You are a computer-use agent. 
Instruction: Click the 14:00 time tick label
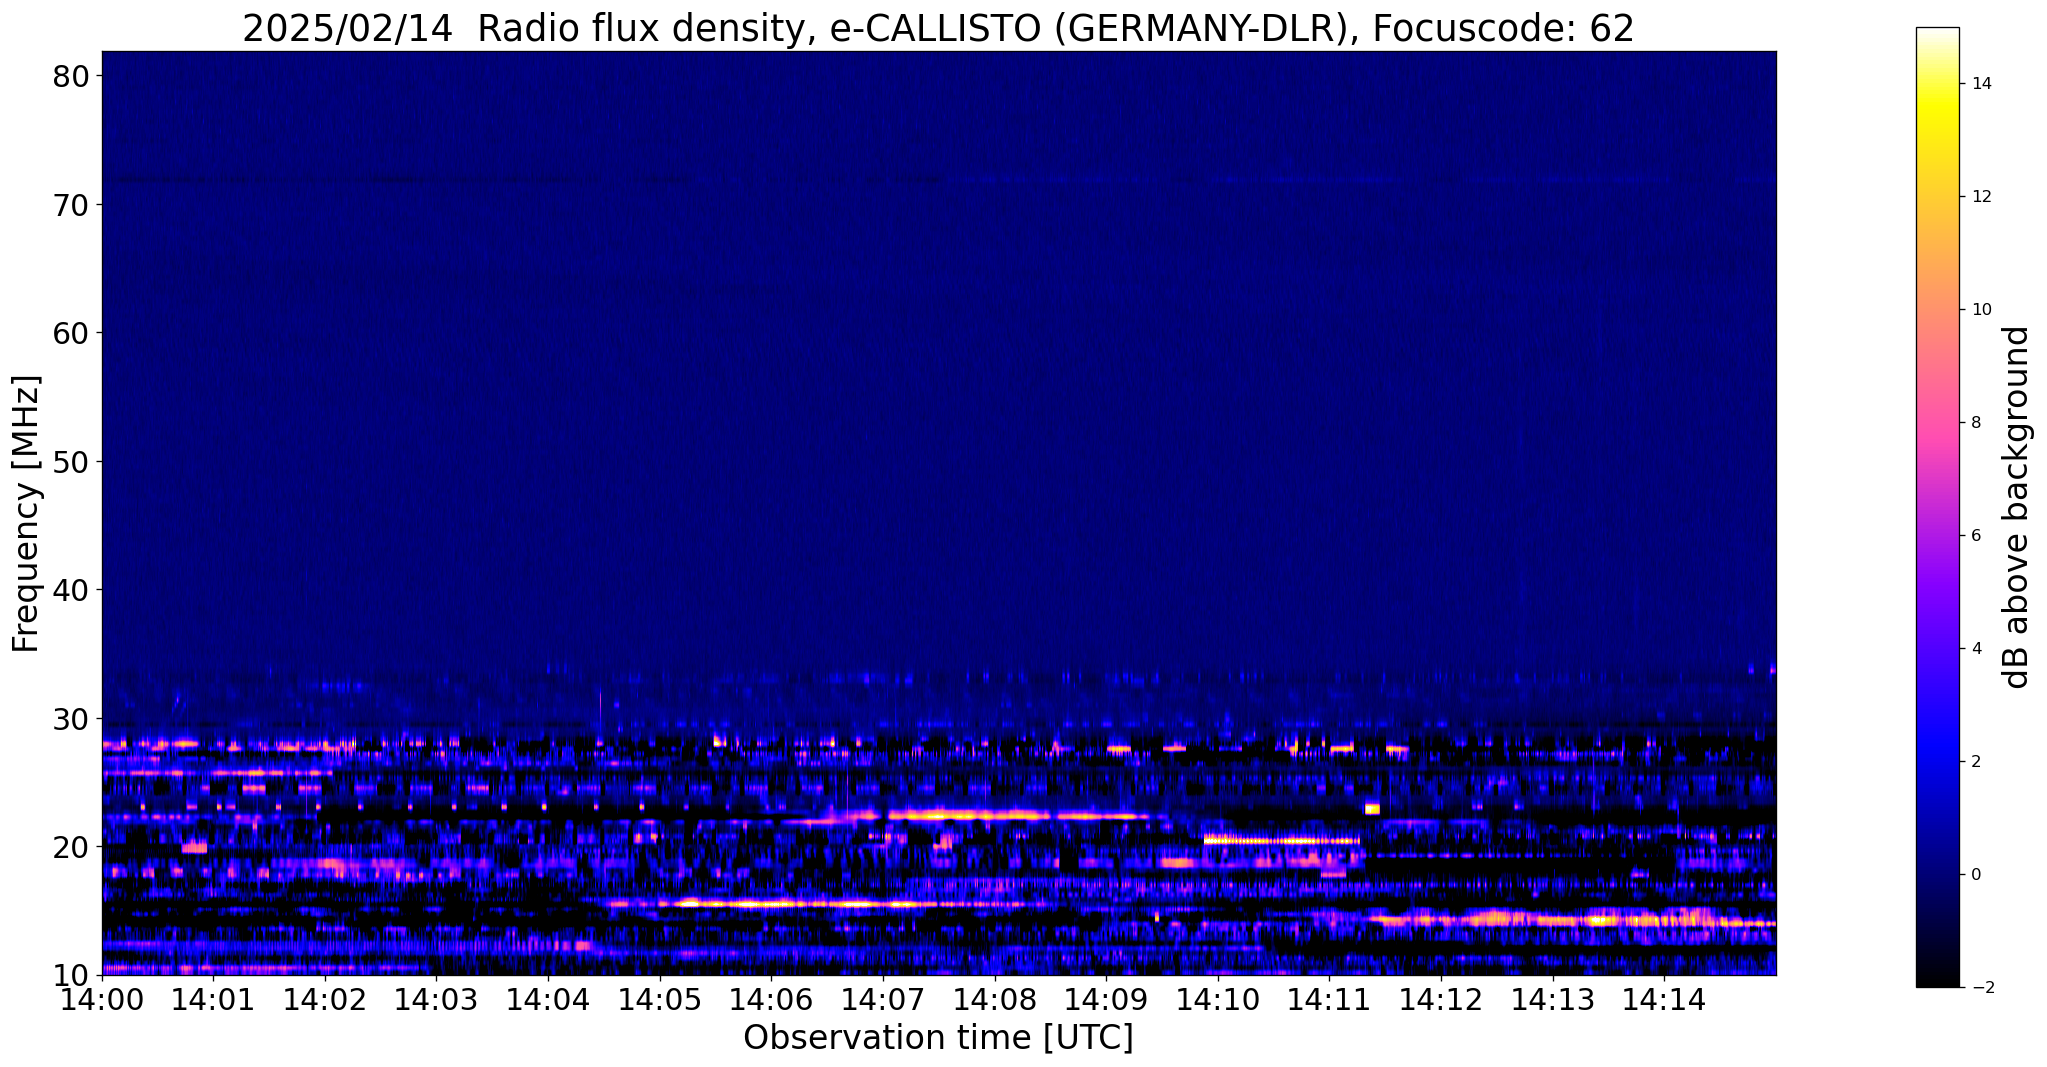coord(103,999)
